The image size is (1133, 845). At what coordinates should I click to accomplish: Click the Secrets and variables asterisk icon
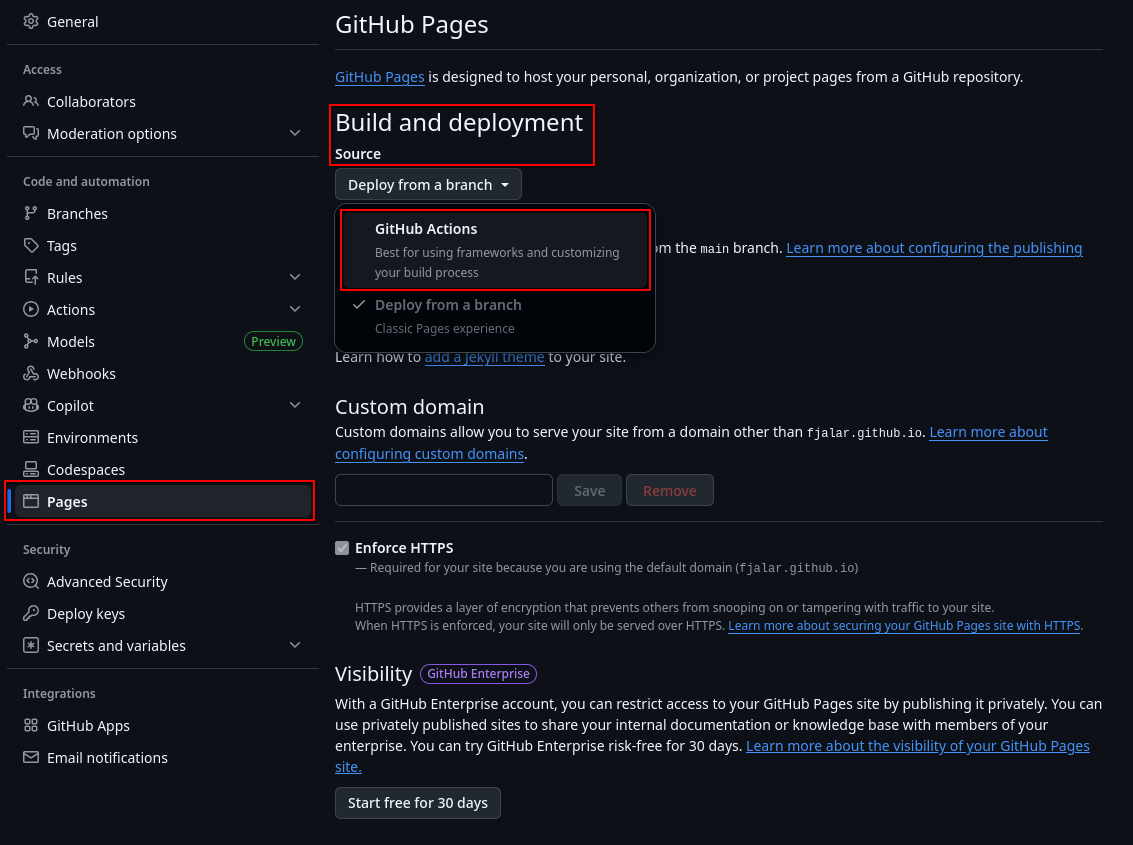point(30,645)
